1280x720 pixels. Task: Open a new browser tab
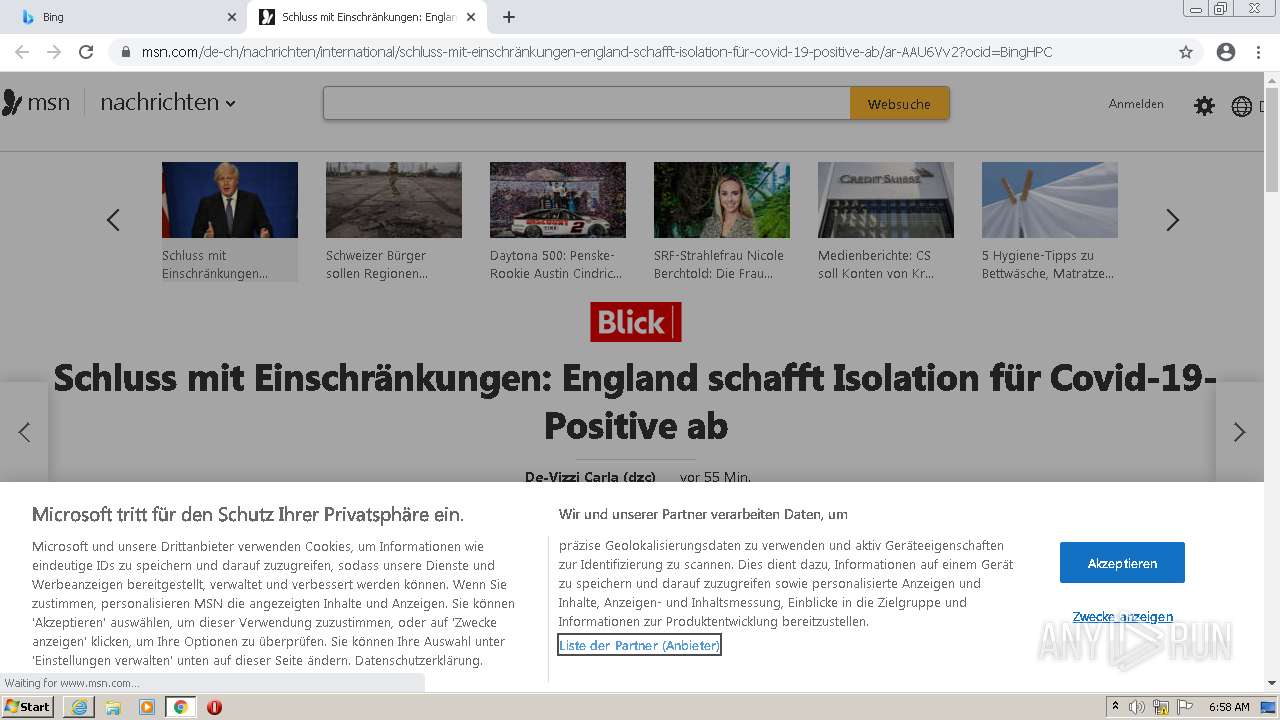508,17
